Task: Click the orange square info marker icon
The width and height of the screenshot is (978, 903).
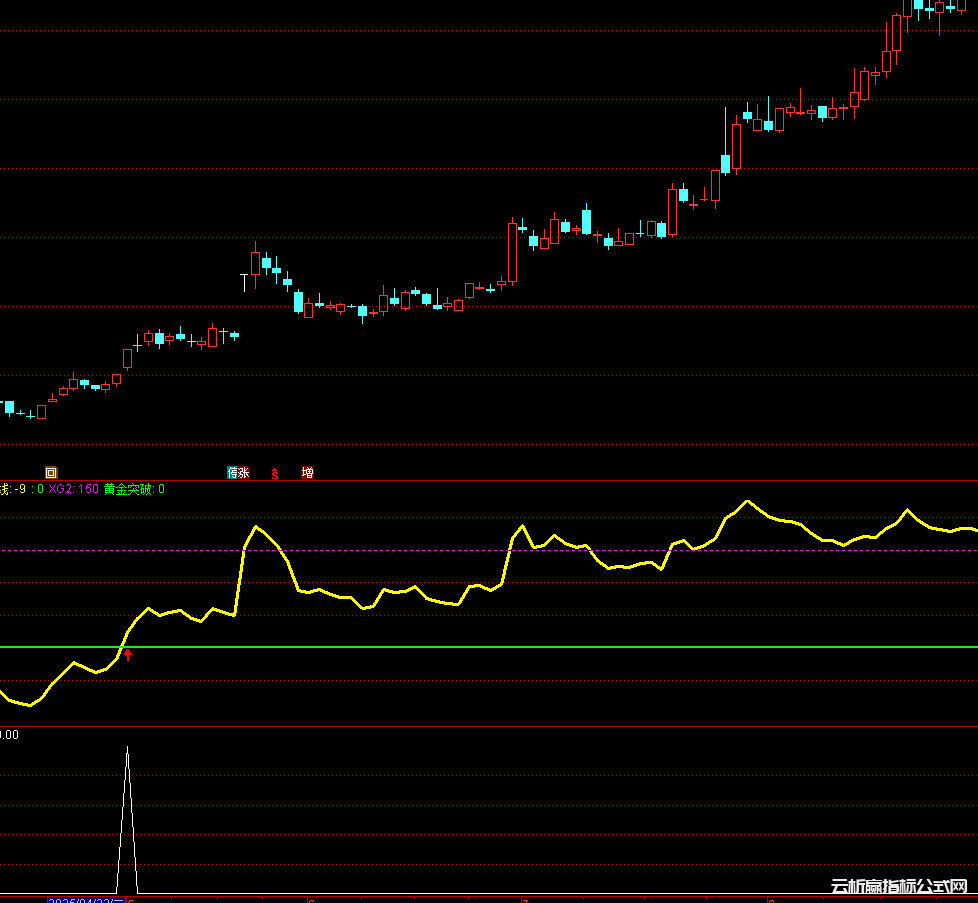Action: (x=52, y=472)
